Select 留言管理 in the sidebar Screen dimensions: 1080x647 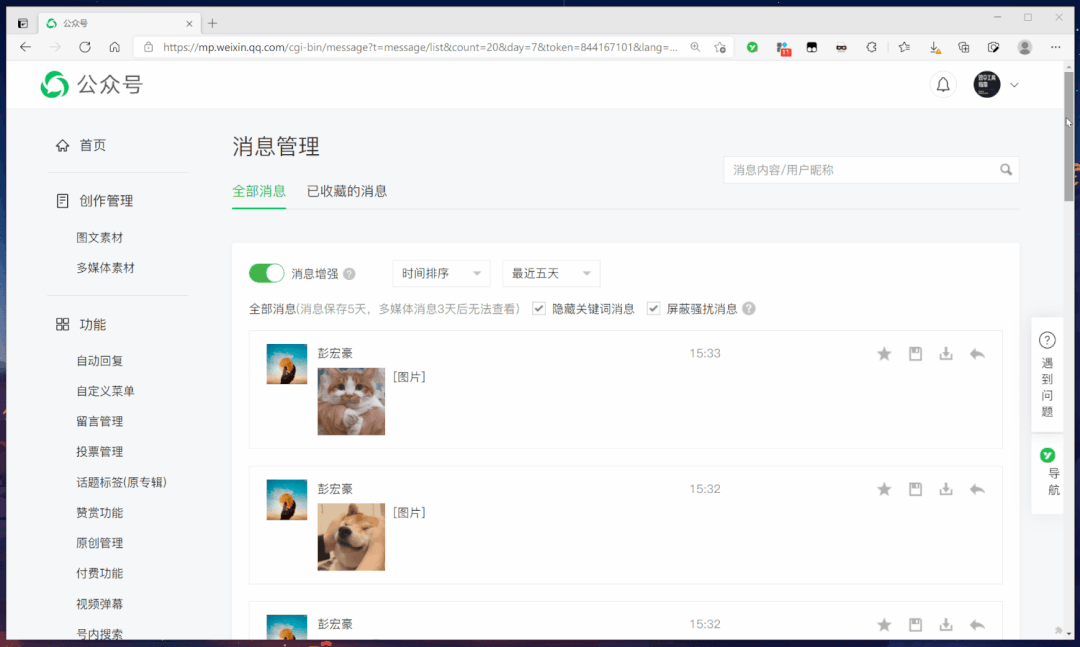[x=100, y=421]
